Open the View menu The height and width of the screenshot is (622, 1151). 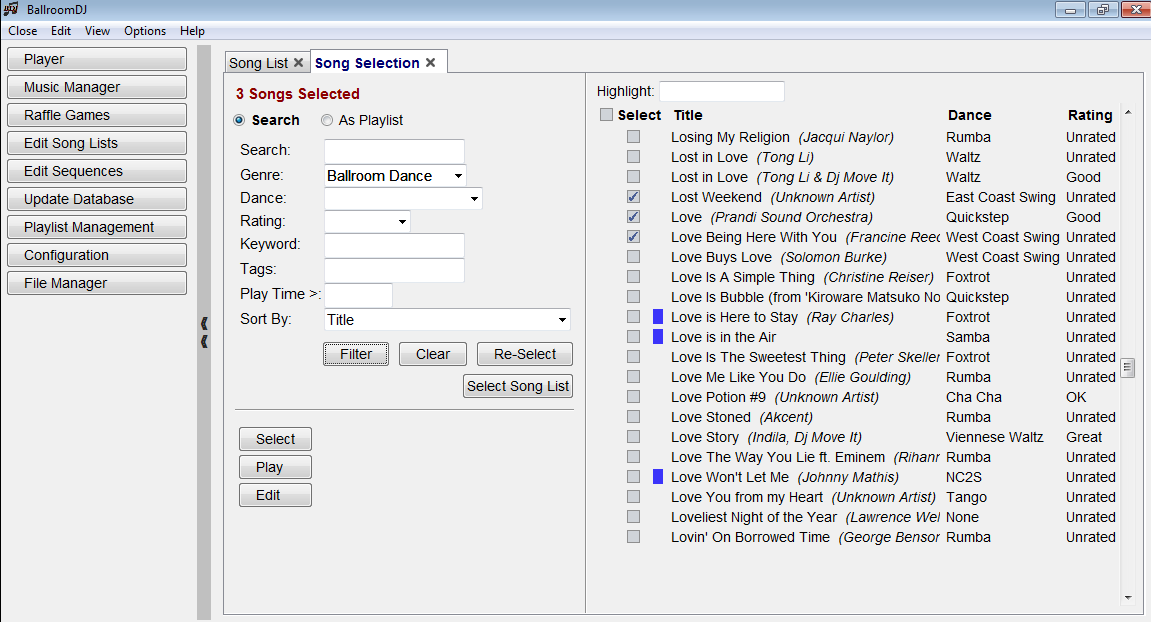[97, 31]
